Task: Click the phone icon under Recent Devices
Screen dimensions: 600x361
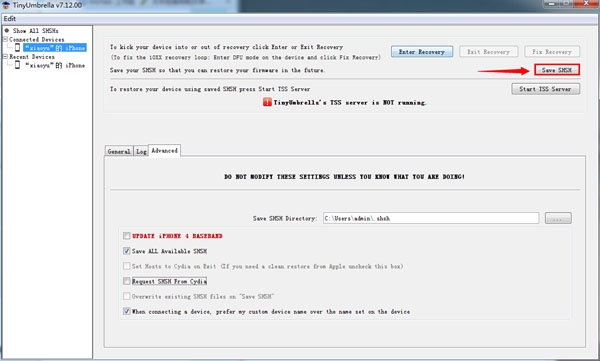Action: pos(17,65)
